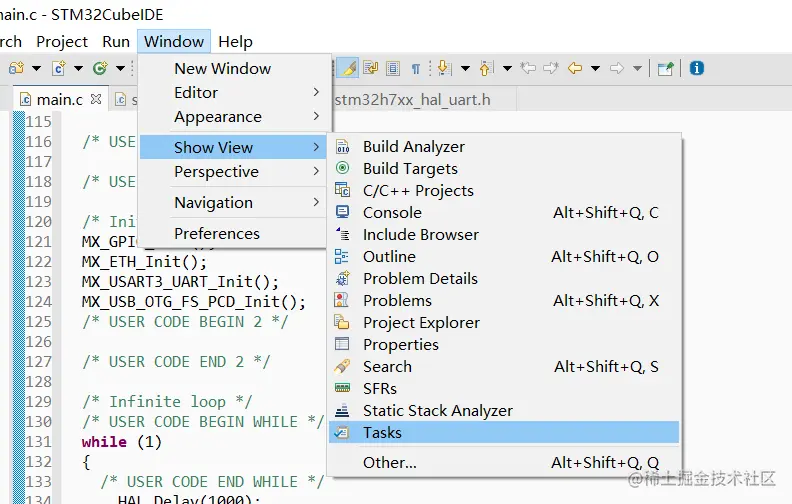Close the main.c editor tab
Viewport: 792px width, 504px height.
(95, 99)
